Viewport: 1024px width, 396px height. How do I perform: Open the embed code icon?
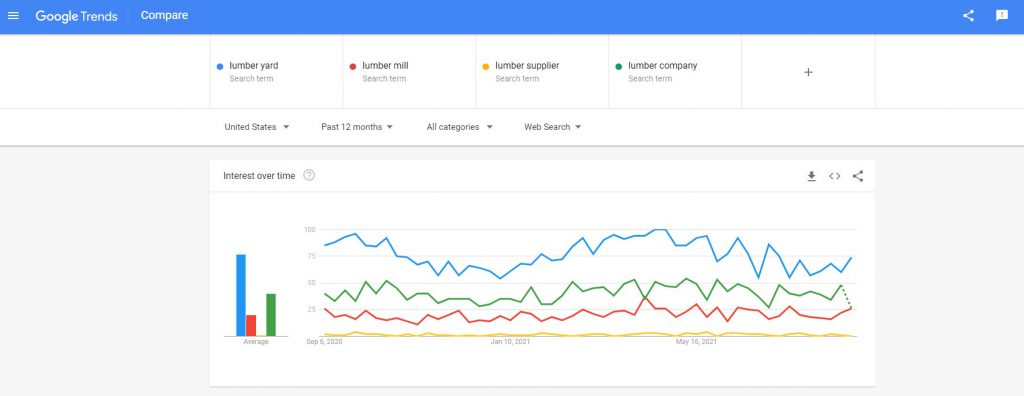835,176
